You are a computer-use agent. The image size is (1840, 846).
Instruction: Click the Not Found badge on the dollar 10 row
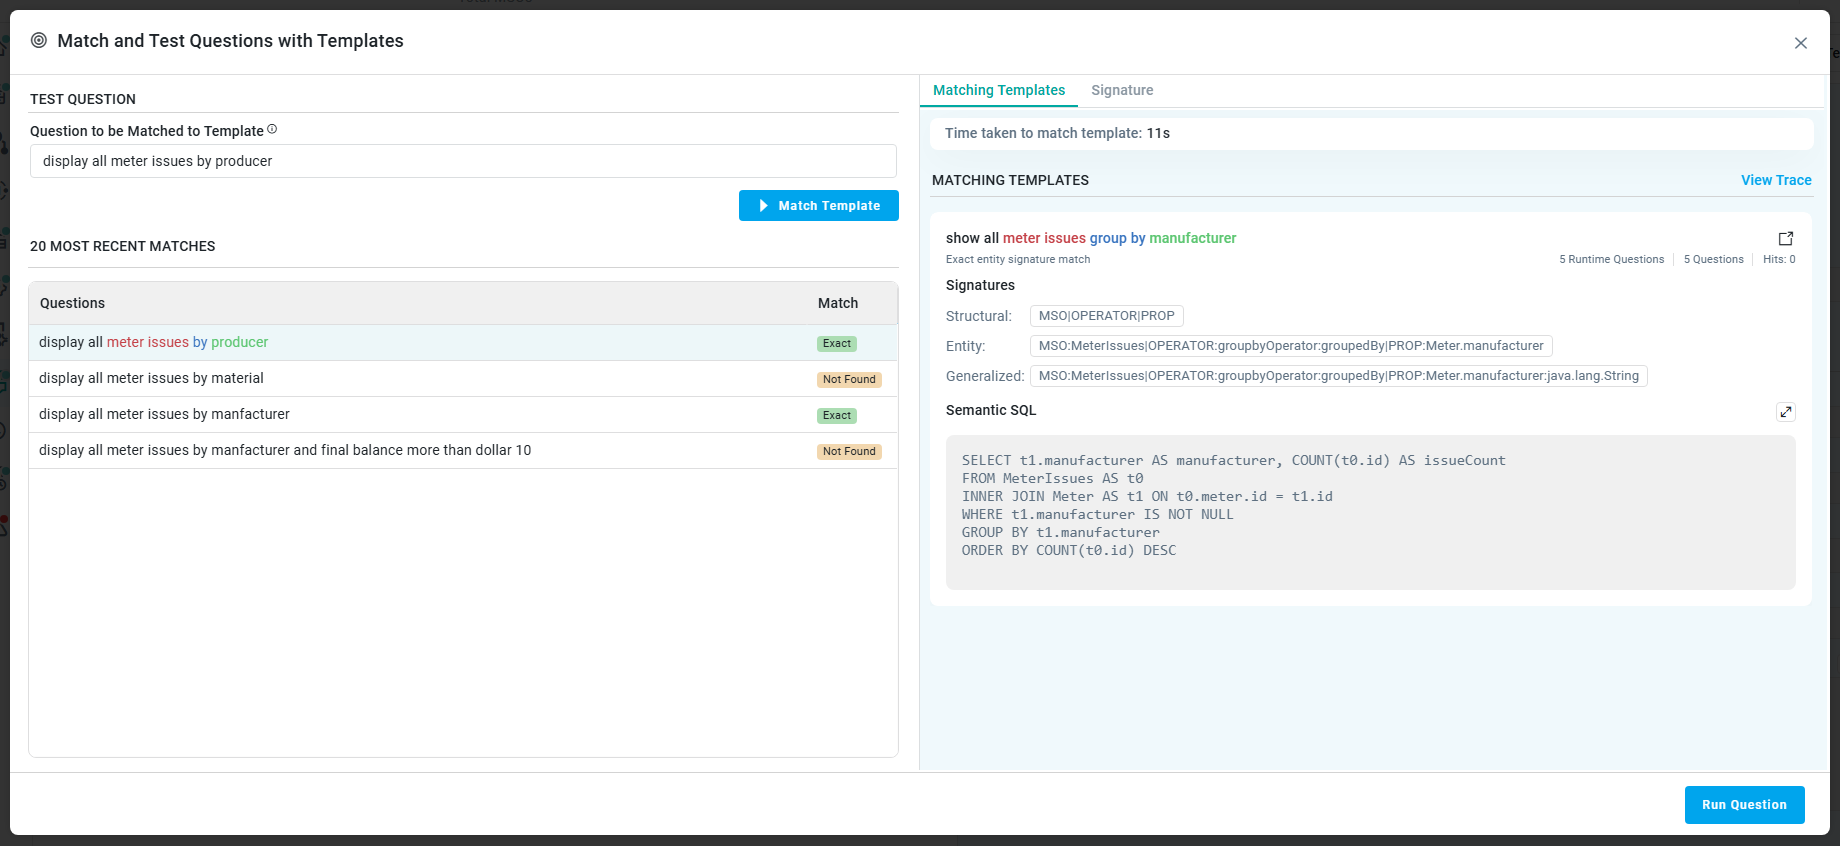pyautogui.click(x=849, y=451)
